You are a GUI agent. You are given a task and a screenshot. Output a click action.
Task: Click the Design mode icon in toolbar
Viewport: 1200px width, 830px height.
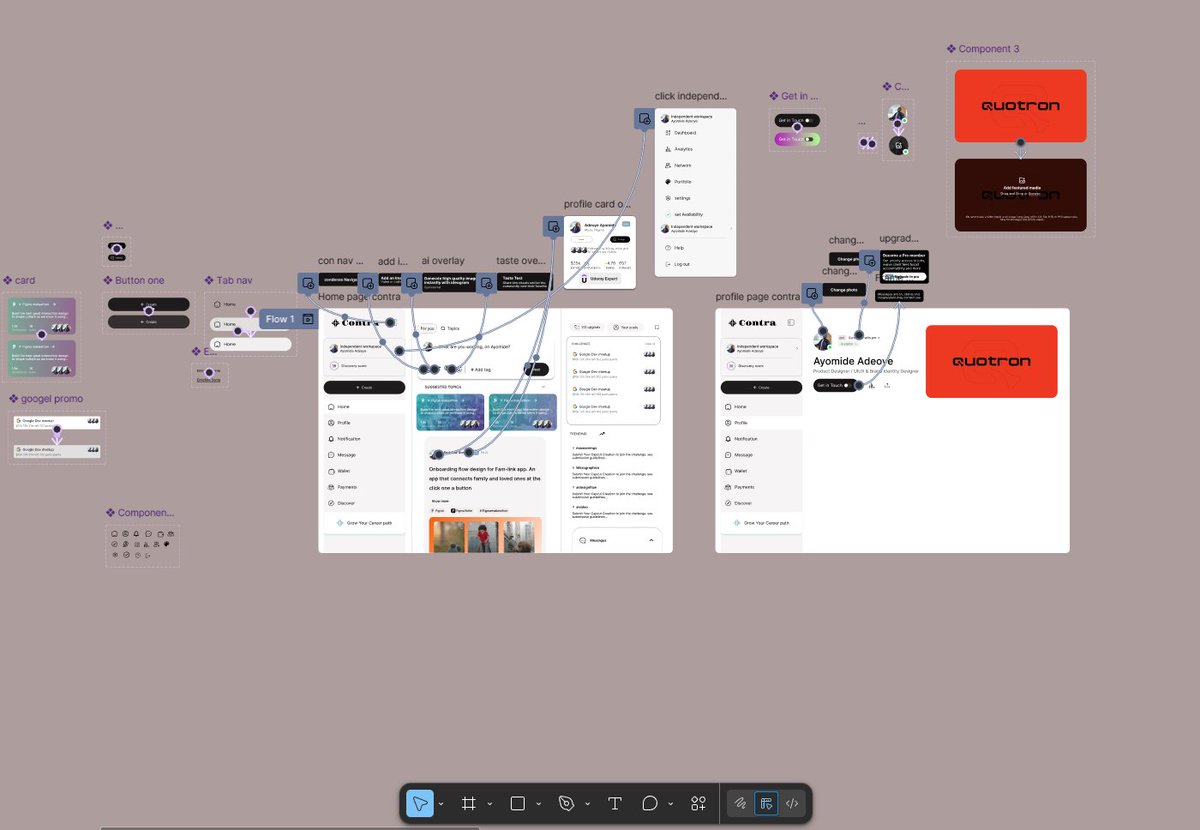coord(766,803)
